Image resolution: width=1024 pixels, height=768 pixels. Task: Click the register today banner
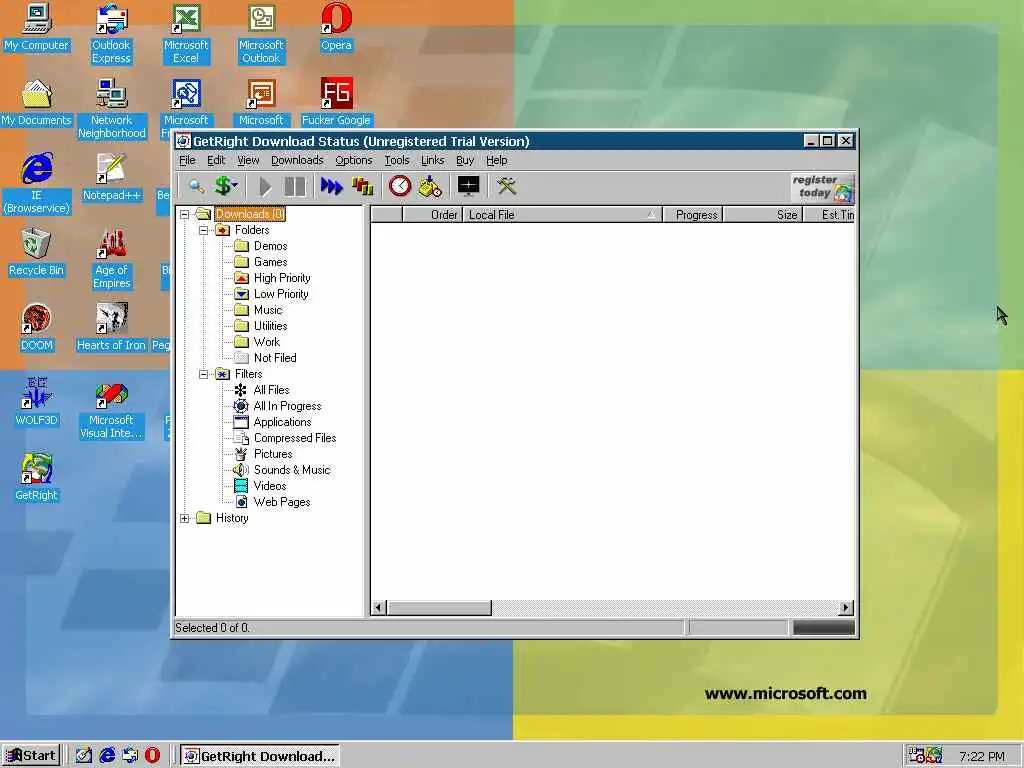pos(822,187)
